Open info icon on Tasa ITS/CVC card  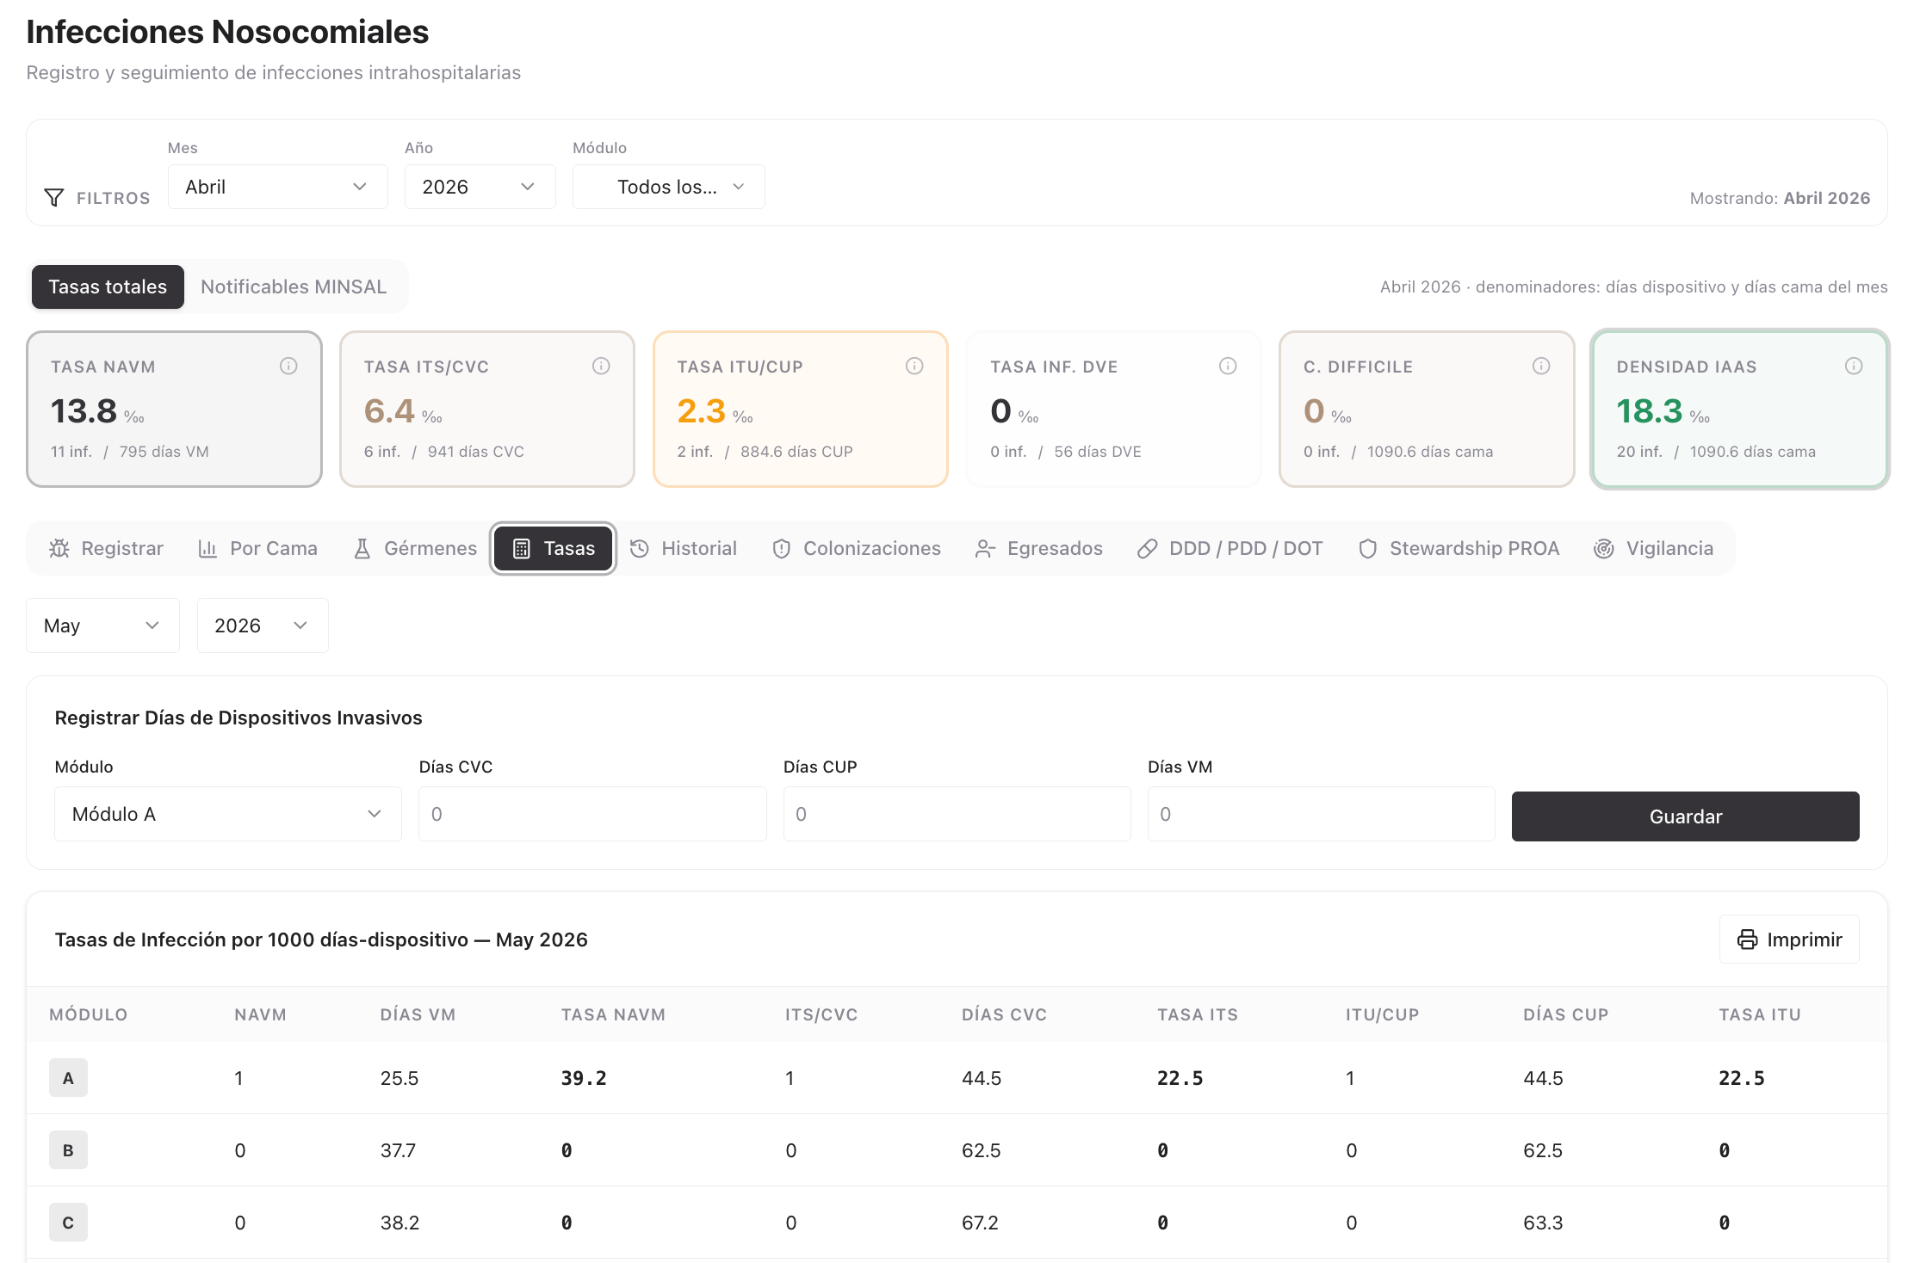tap(601, 366)
